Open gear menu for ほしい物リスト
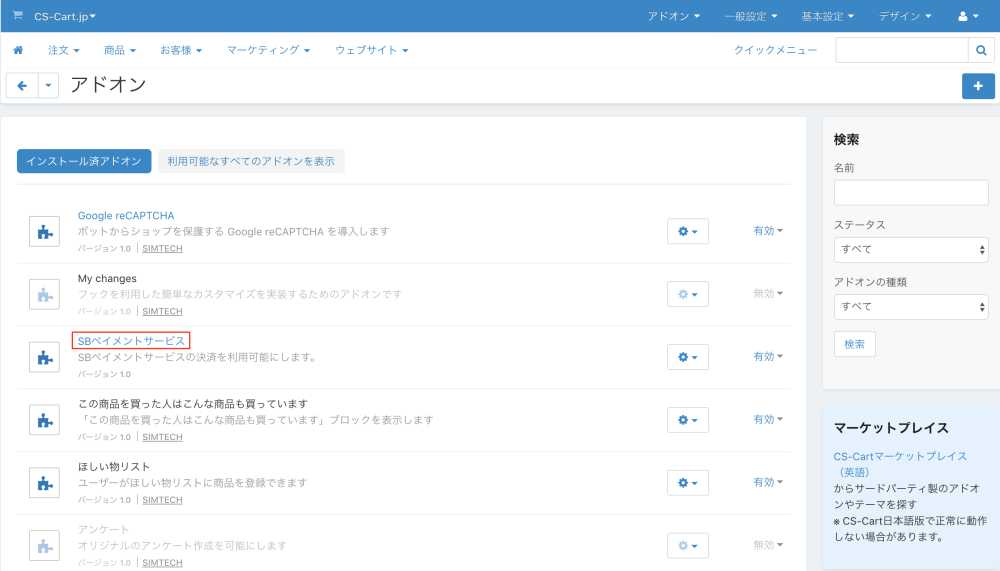The image size is (1000, 571). tap(688, 483)
